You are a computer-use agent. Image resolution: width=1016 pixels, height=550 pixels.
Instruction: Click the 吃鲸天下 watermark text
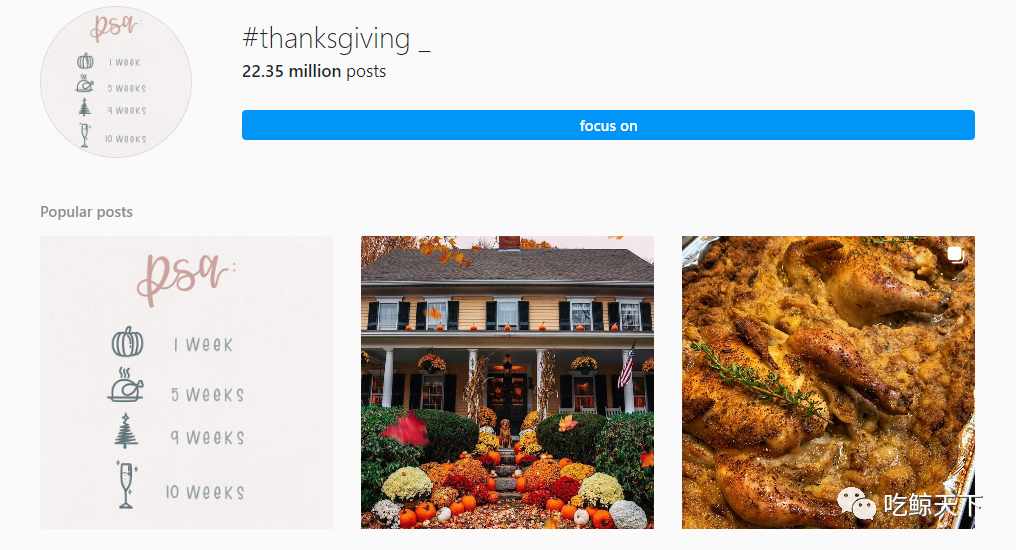tap(933, 505)
